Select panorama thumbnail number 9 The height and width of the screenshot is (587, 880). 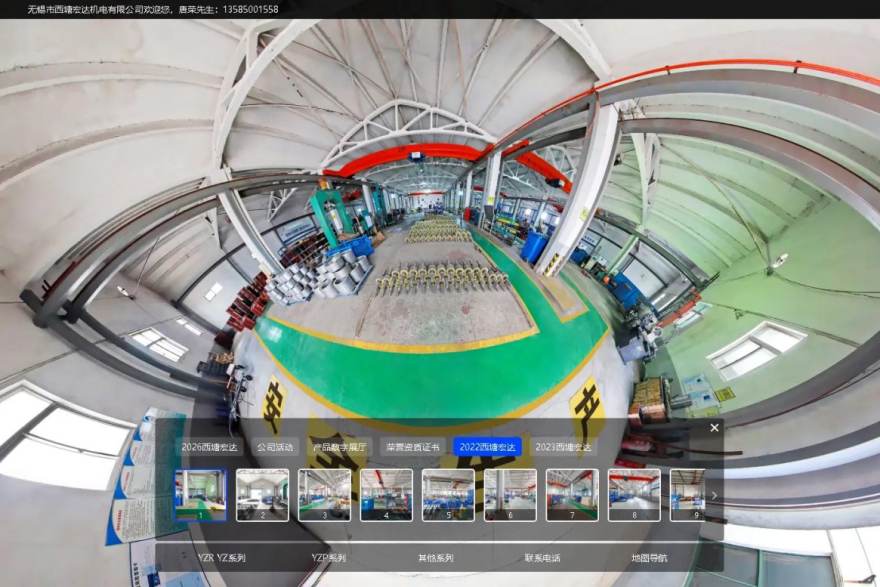tap(688, 496)
